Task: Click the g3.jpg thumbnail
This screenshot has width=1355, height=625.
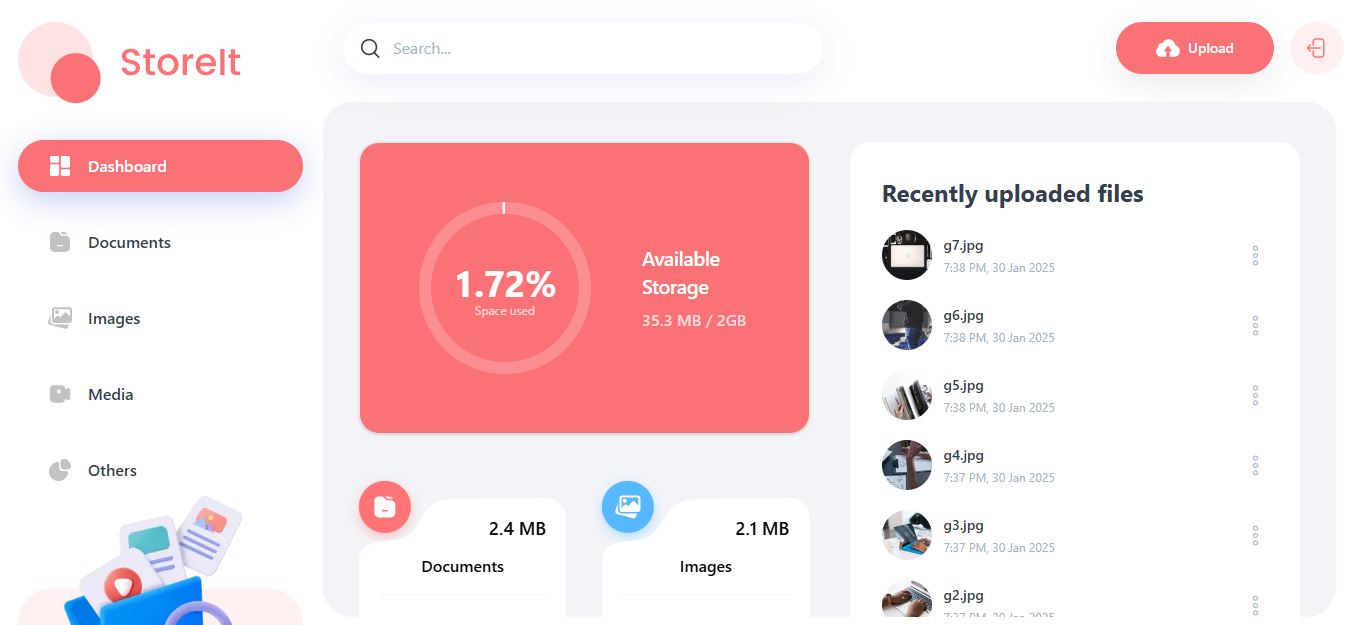Action: point(907,535)
